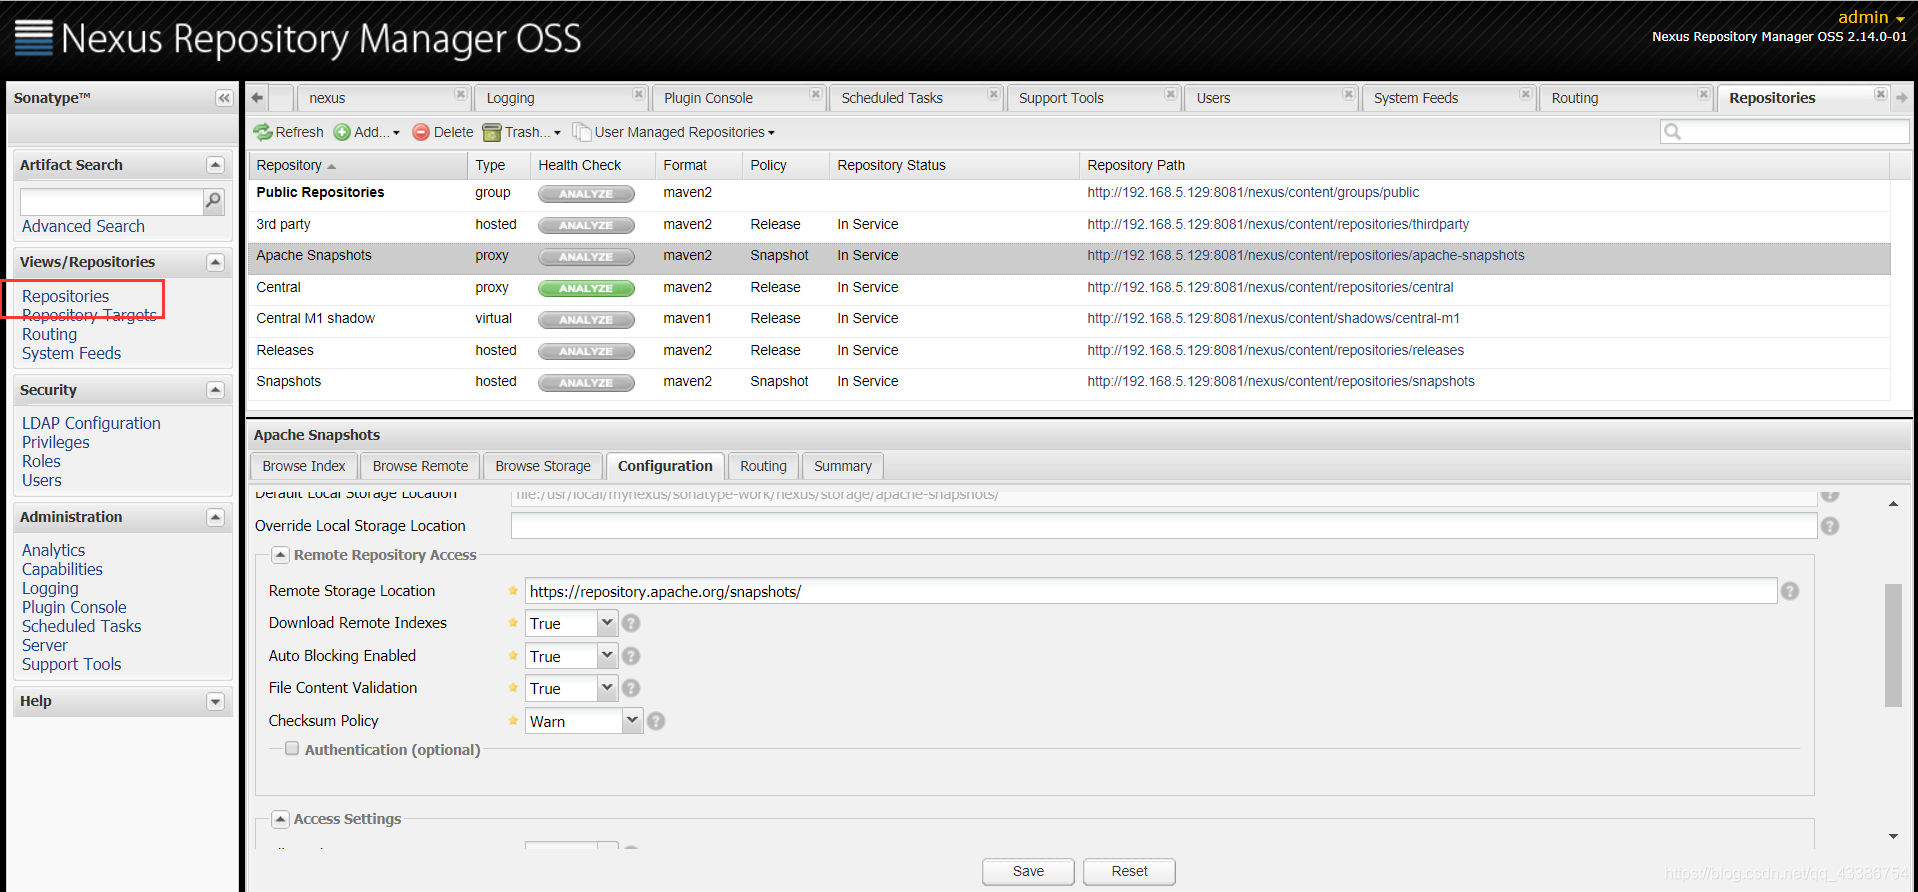Click the tab strip left arrow
Viewport: 1918px width, 892px height.
click(258, 98)
